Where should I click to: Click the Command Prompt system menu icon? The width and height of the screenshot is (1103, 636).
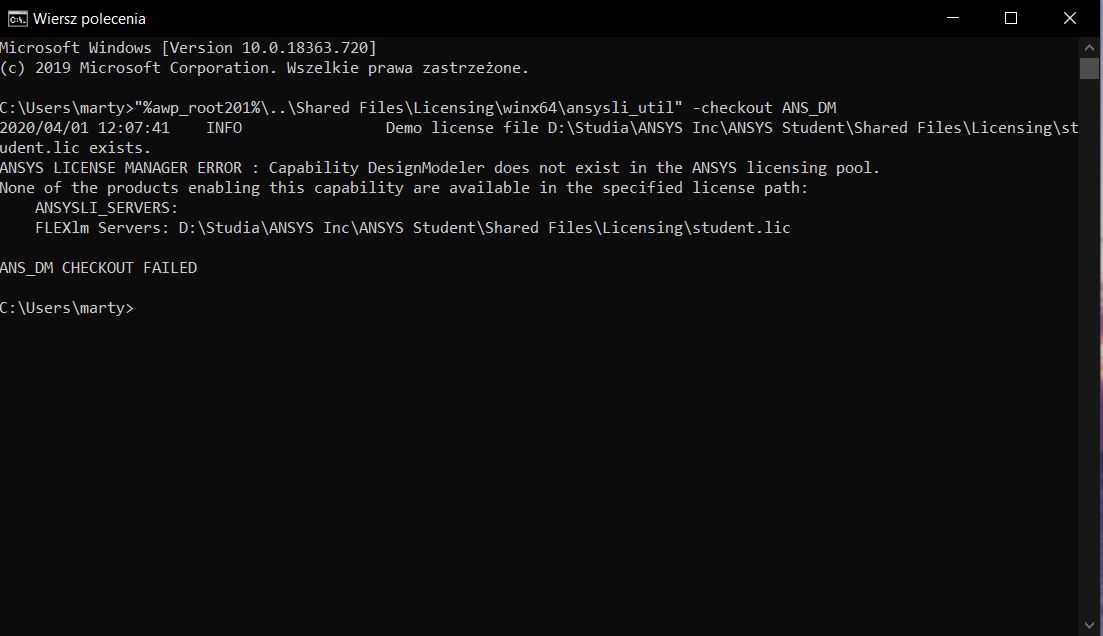17,18
